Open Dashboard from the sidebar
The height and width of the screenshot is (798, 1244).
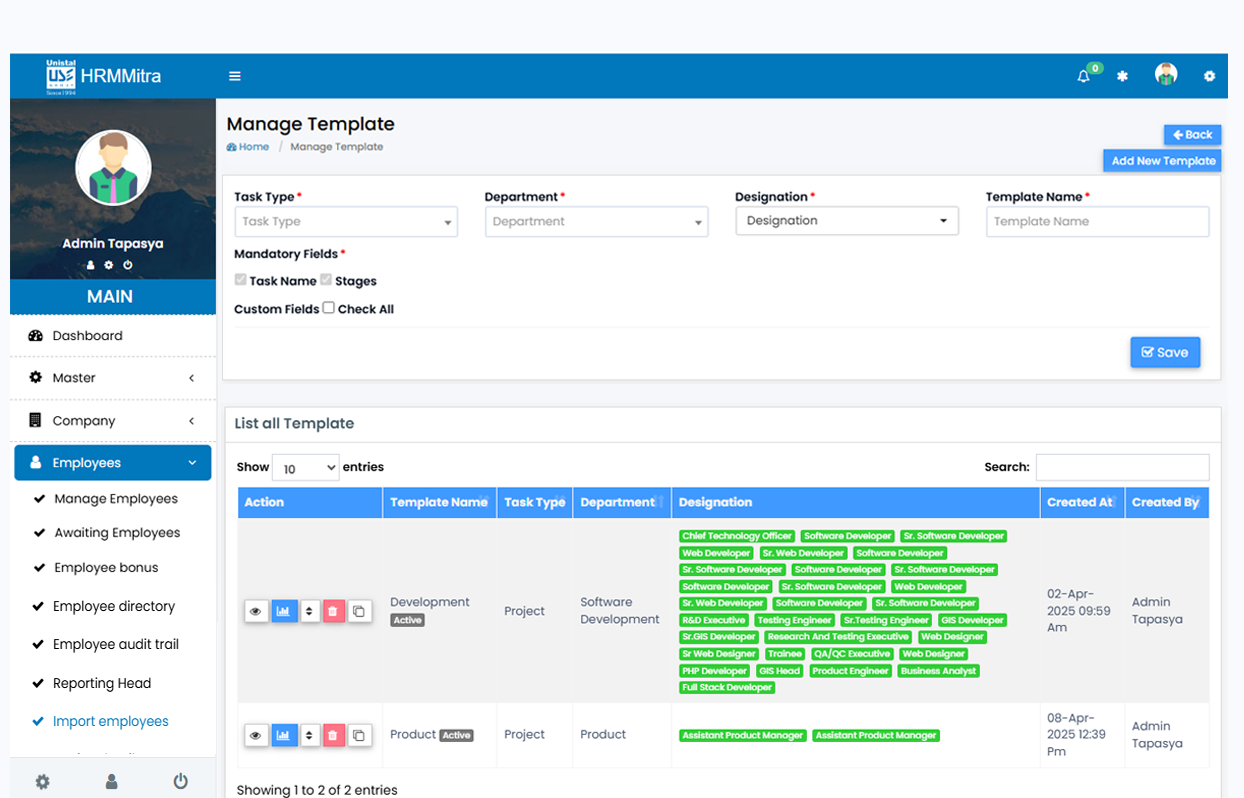point(88,336)
